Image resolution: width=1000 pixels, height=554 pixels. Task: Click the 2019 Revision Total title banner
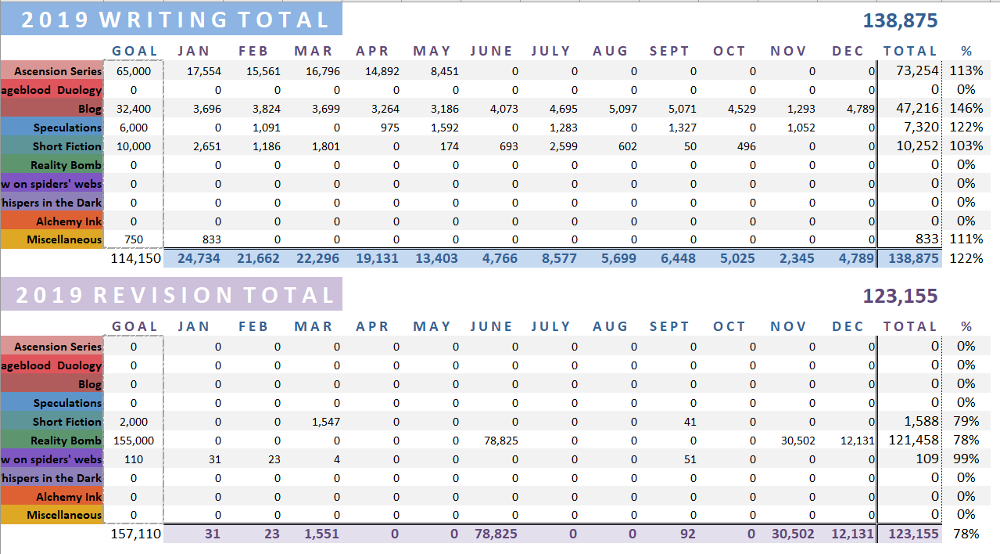(171, 294)
